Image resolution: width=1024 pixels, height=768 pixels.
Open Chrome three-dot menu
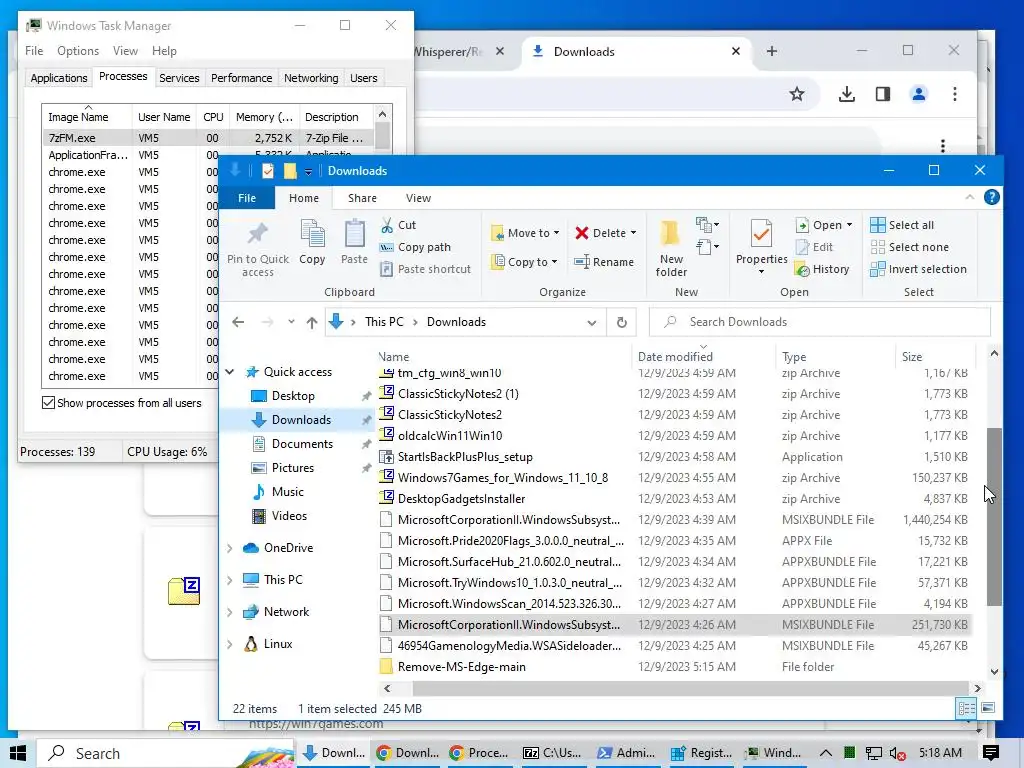coord(955,94)
